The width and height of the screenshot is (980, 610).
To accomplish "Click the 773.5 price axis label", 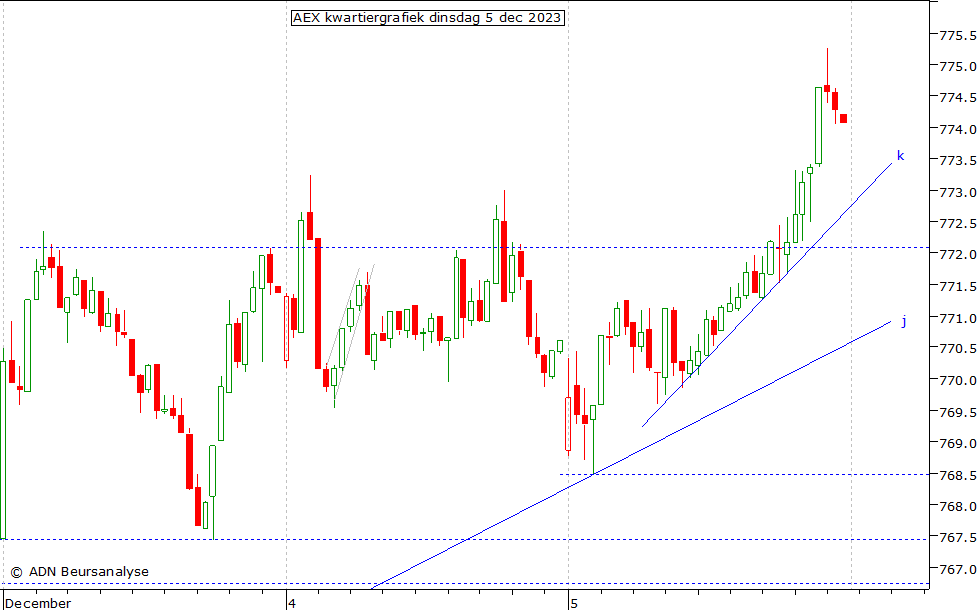I will (x=958, y=161).
